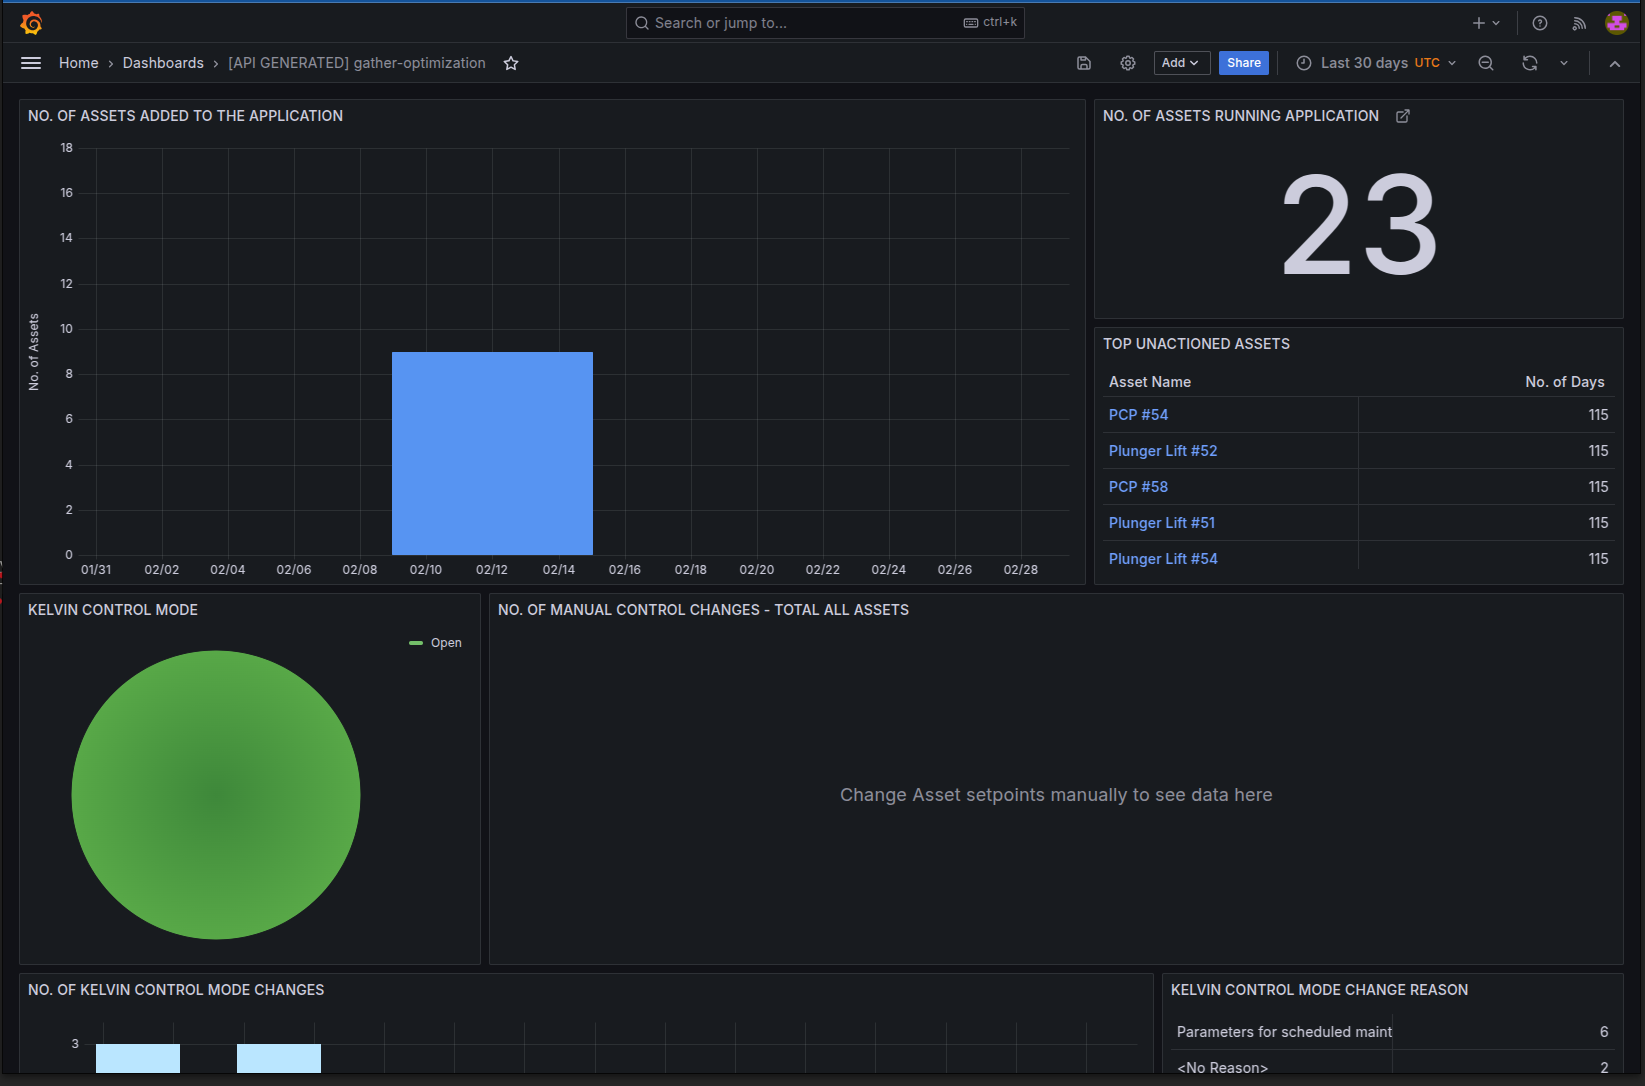Click the green Kelvin Control Mode pie
This screenshot has width=1645, height=1086.
tap(216, 794)
